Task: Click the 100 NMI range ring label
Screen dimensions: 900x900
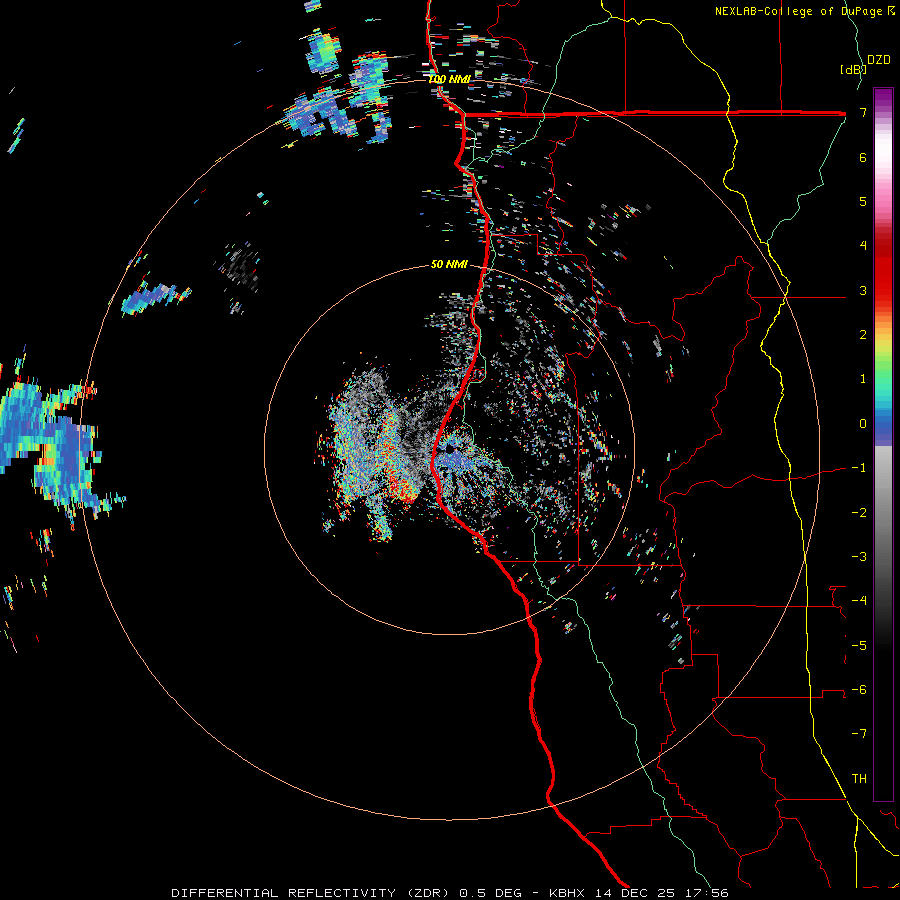Action: (x=449, y=79)
